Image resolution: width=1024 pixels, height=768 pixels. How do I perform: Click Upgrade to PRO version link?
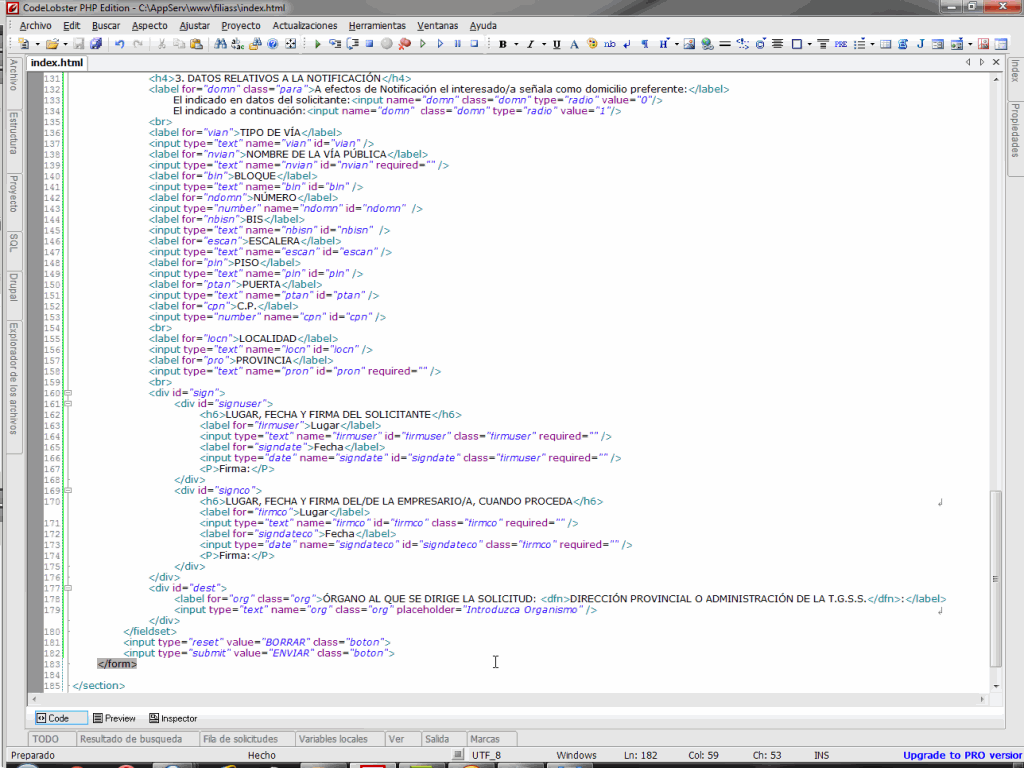[962, 755]
